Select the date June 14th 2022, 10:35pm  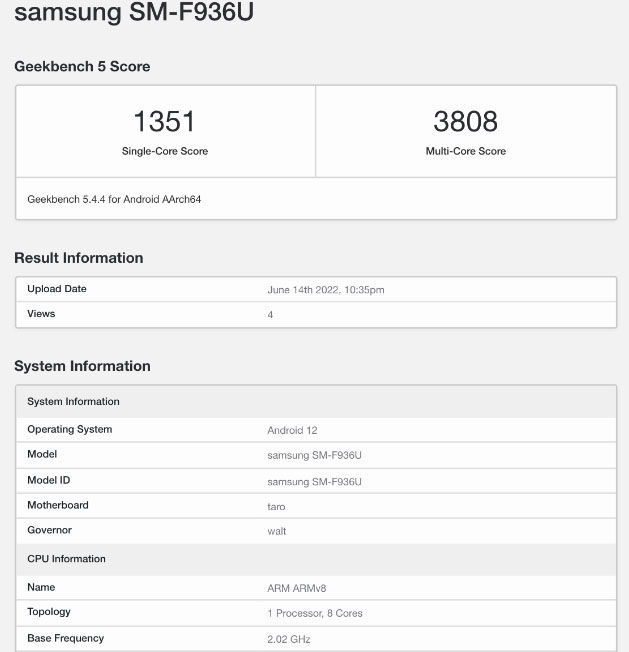pyautogui.click(x=326, y=290)
